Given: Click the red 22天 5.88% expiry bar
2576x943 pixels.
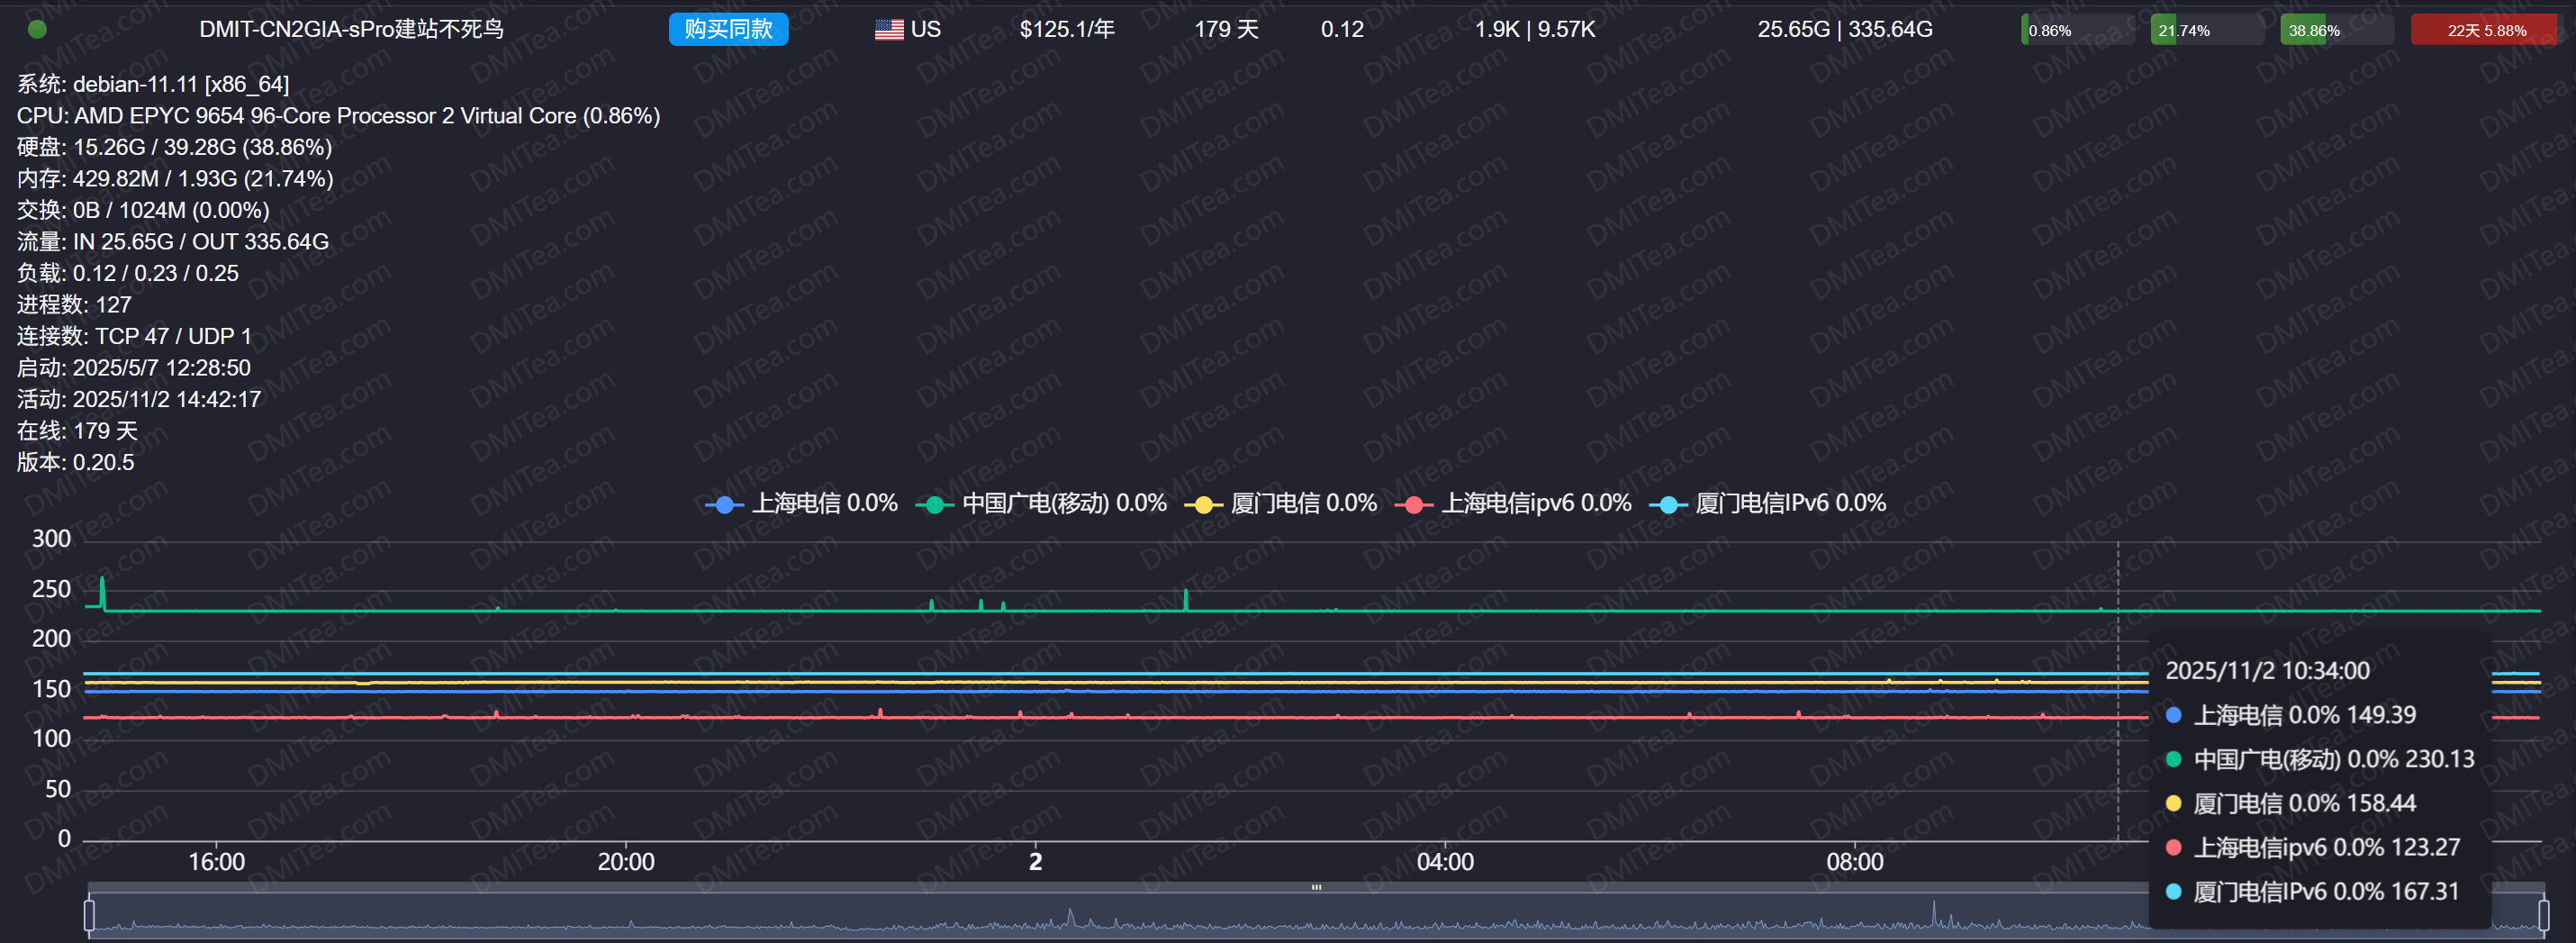Looking at the screenshot, I should tap(2485, 30).
